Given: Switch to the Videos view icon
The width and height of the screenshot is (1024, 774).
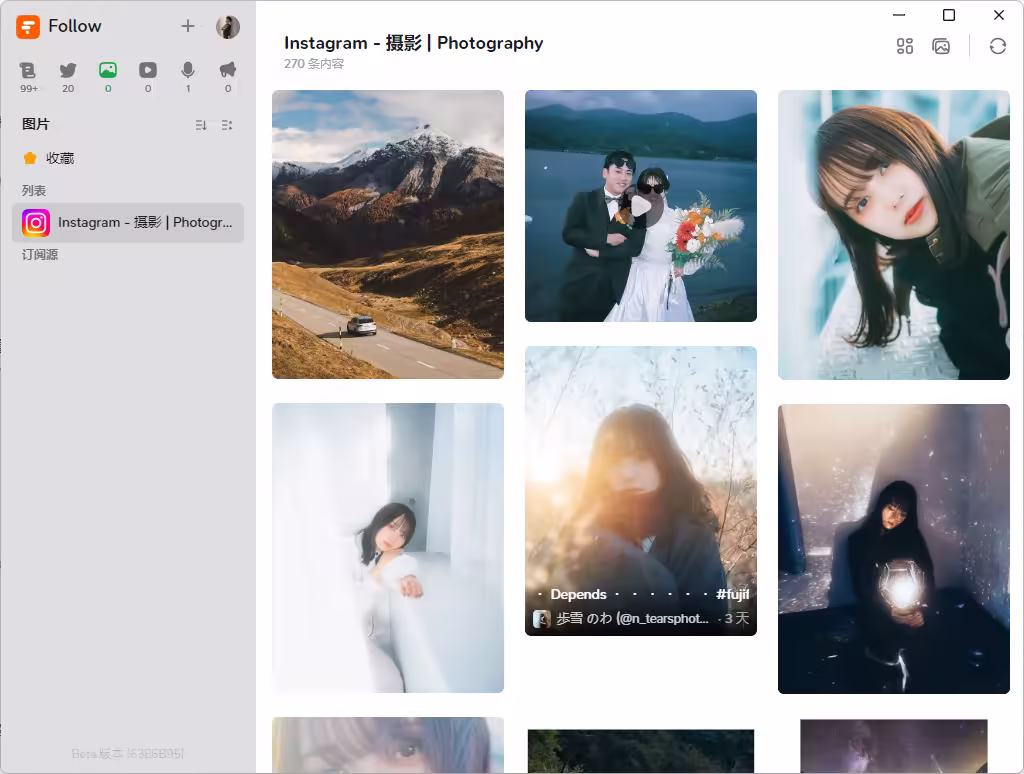Looking at the screenshot, I should pos(148,71).
